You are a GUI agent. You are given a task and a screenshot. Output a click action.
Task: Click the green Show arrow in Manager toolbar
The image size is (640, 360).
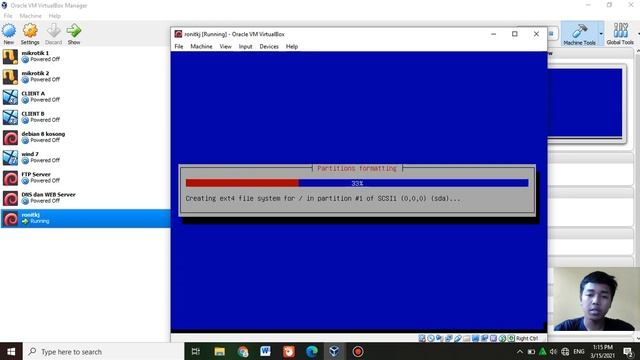click(74, 31)
